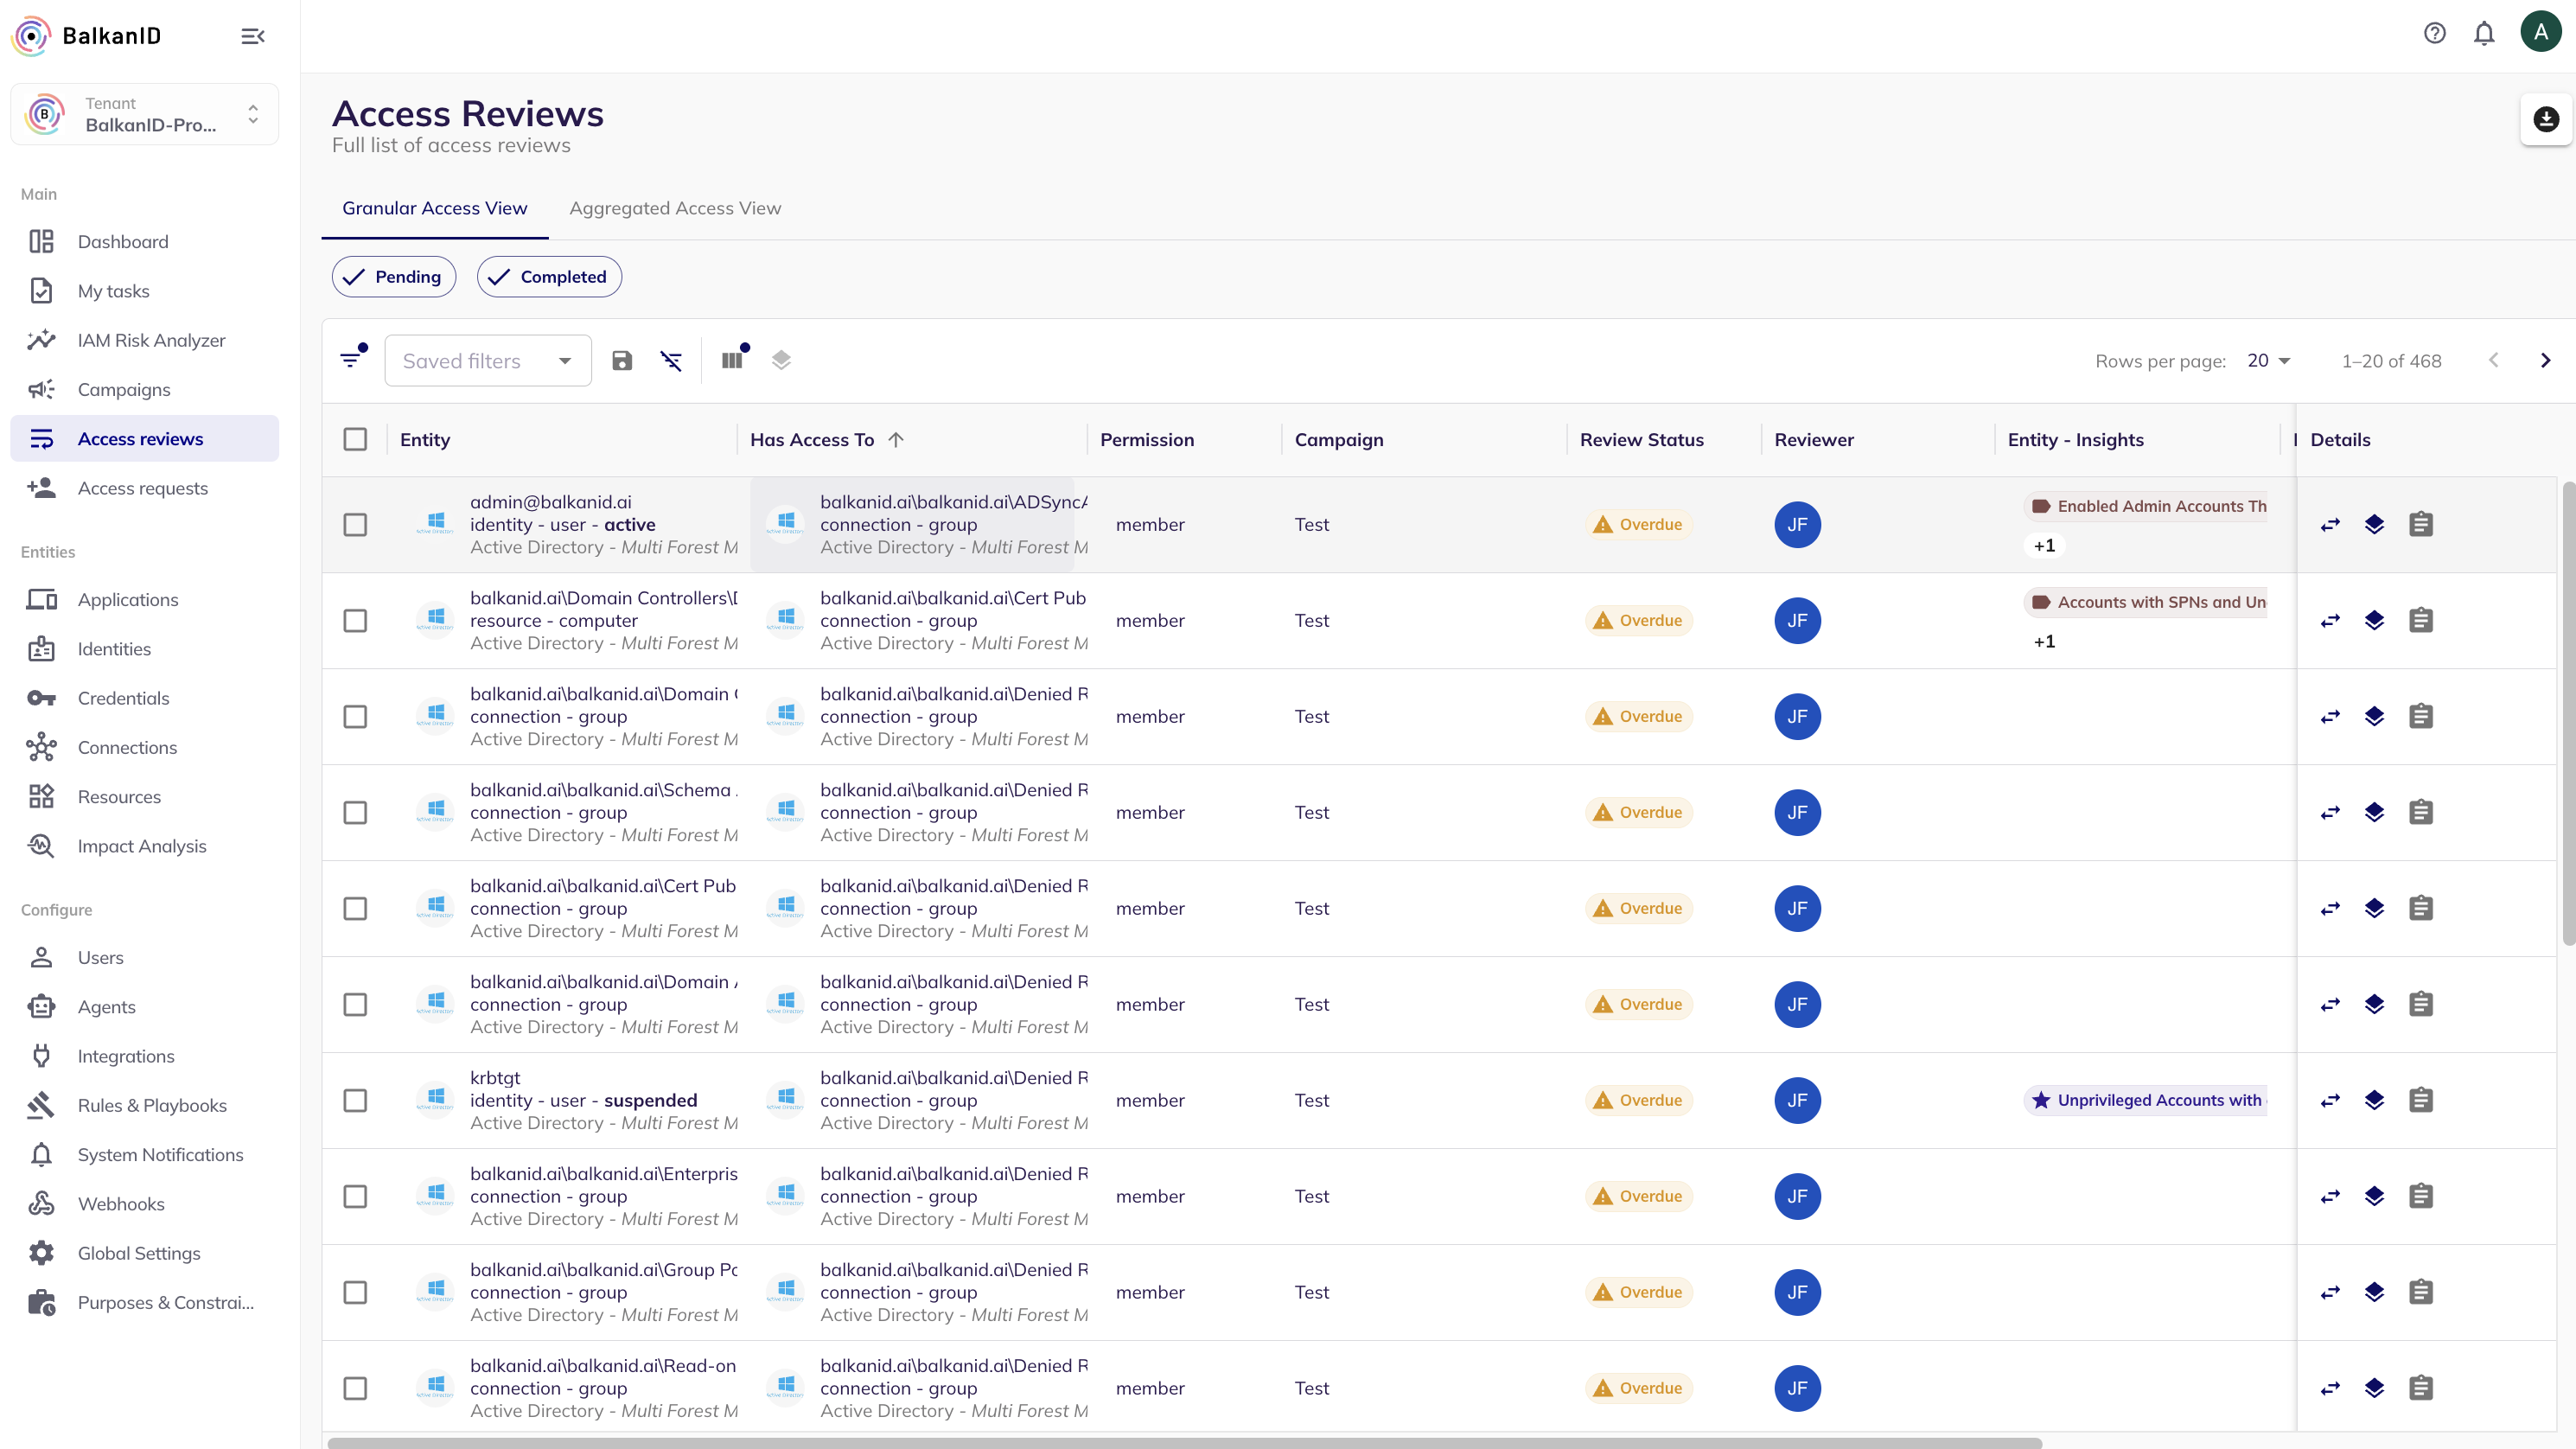Expand the rows per page dropdown

[2268, 361]
